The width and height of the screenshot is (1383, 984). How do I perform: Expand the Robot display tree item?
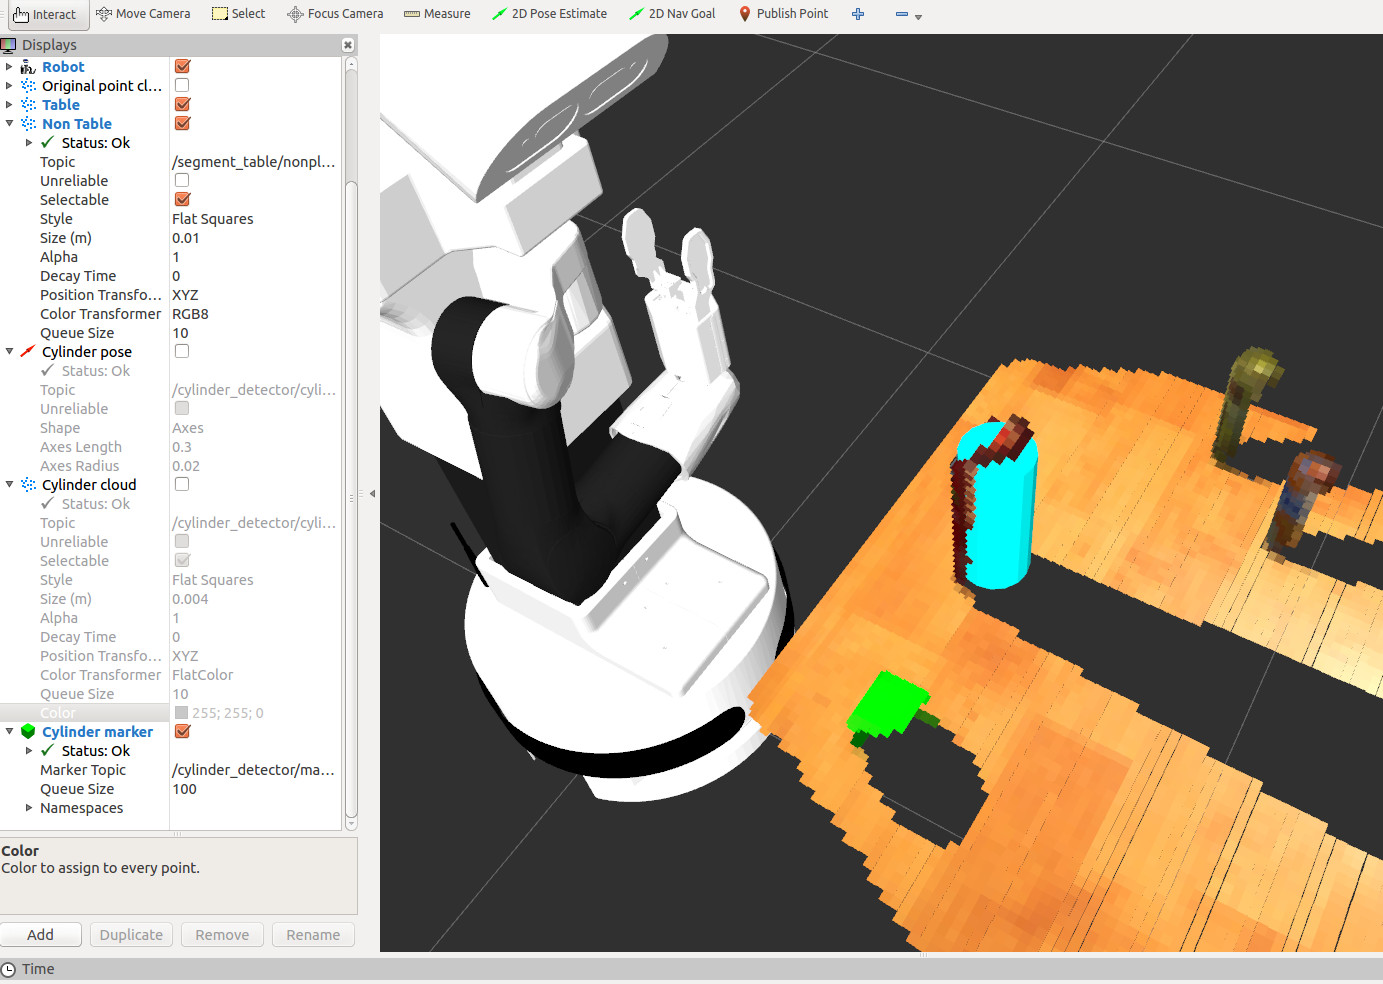point(9,67)
